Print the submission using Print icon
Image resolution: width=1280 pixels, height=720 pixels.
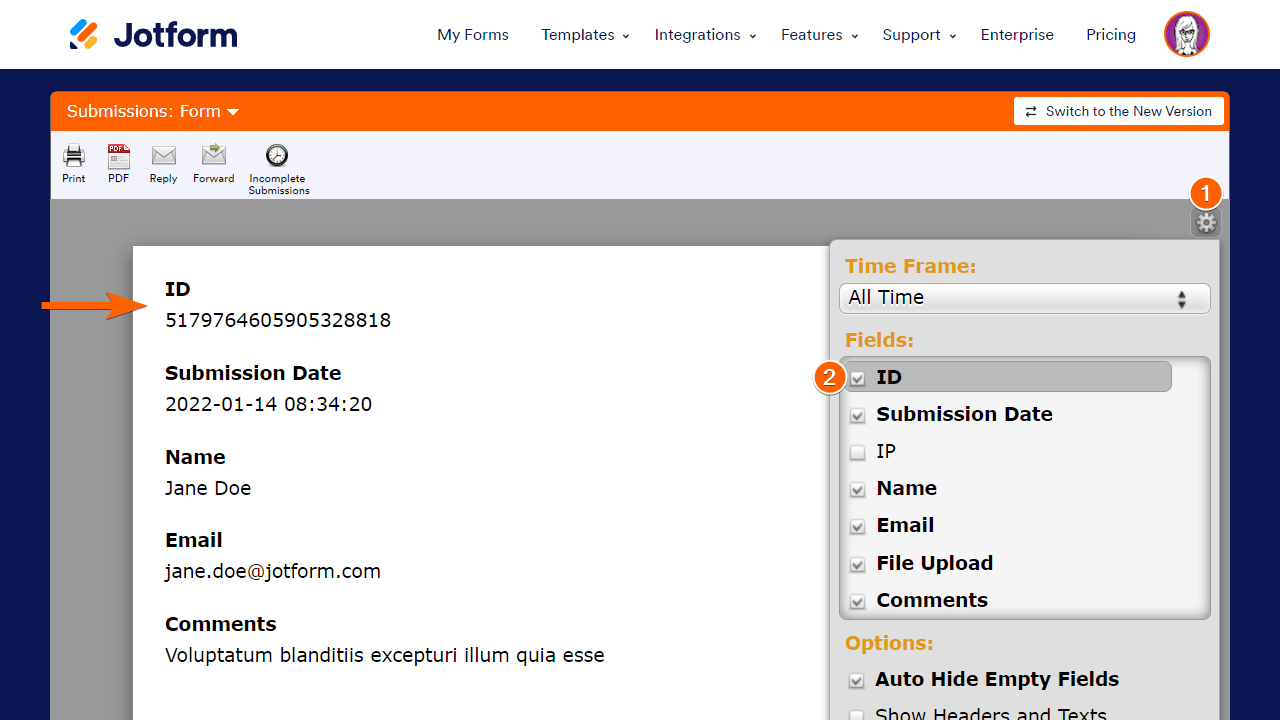[74, 156]
